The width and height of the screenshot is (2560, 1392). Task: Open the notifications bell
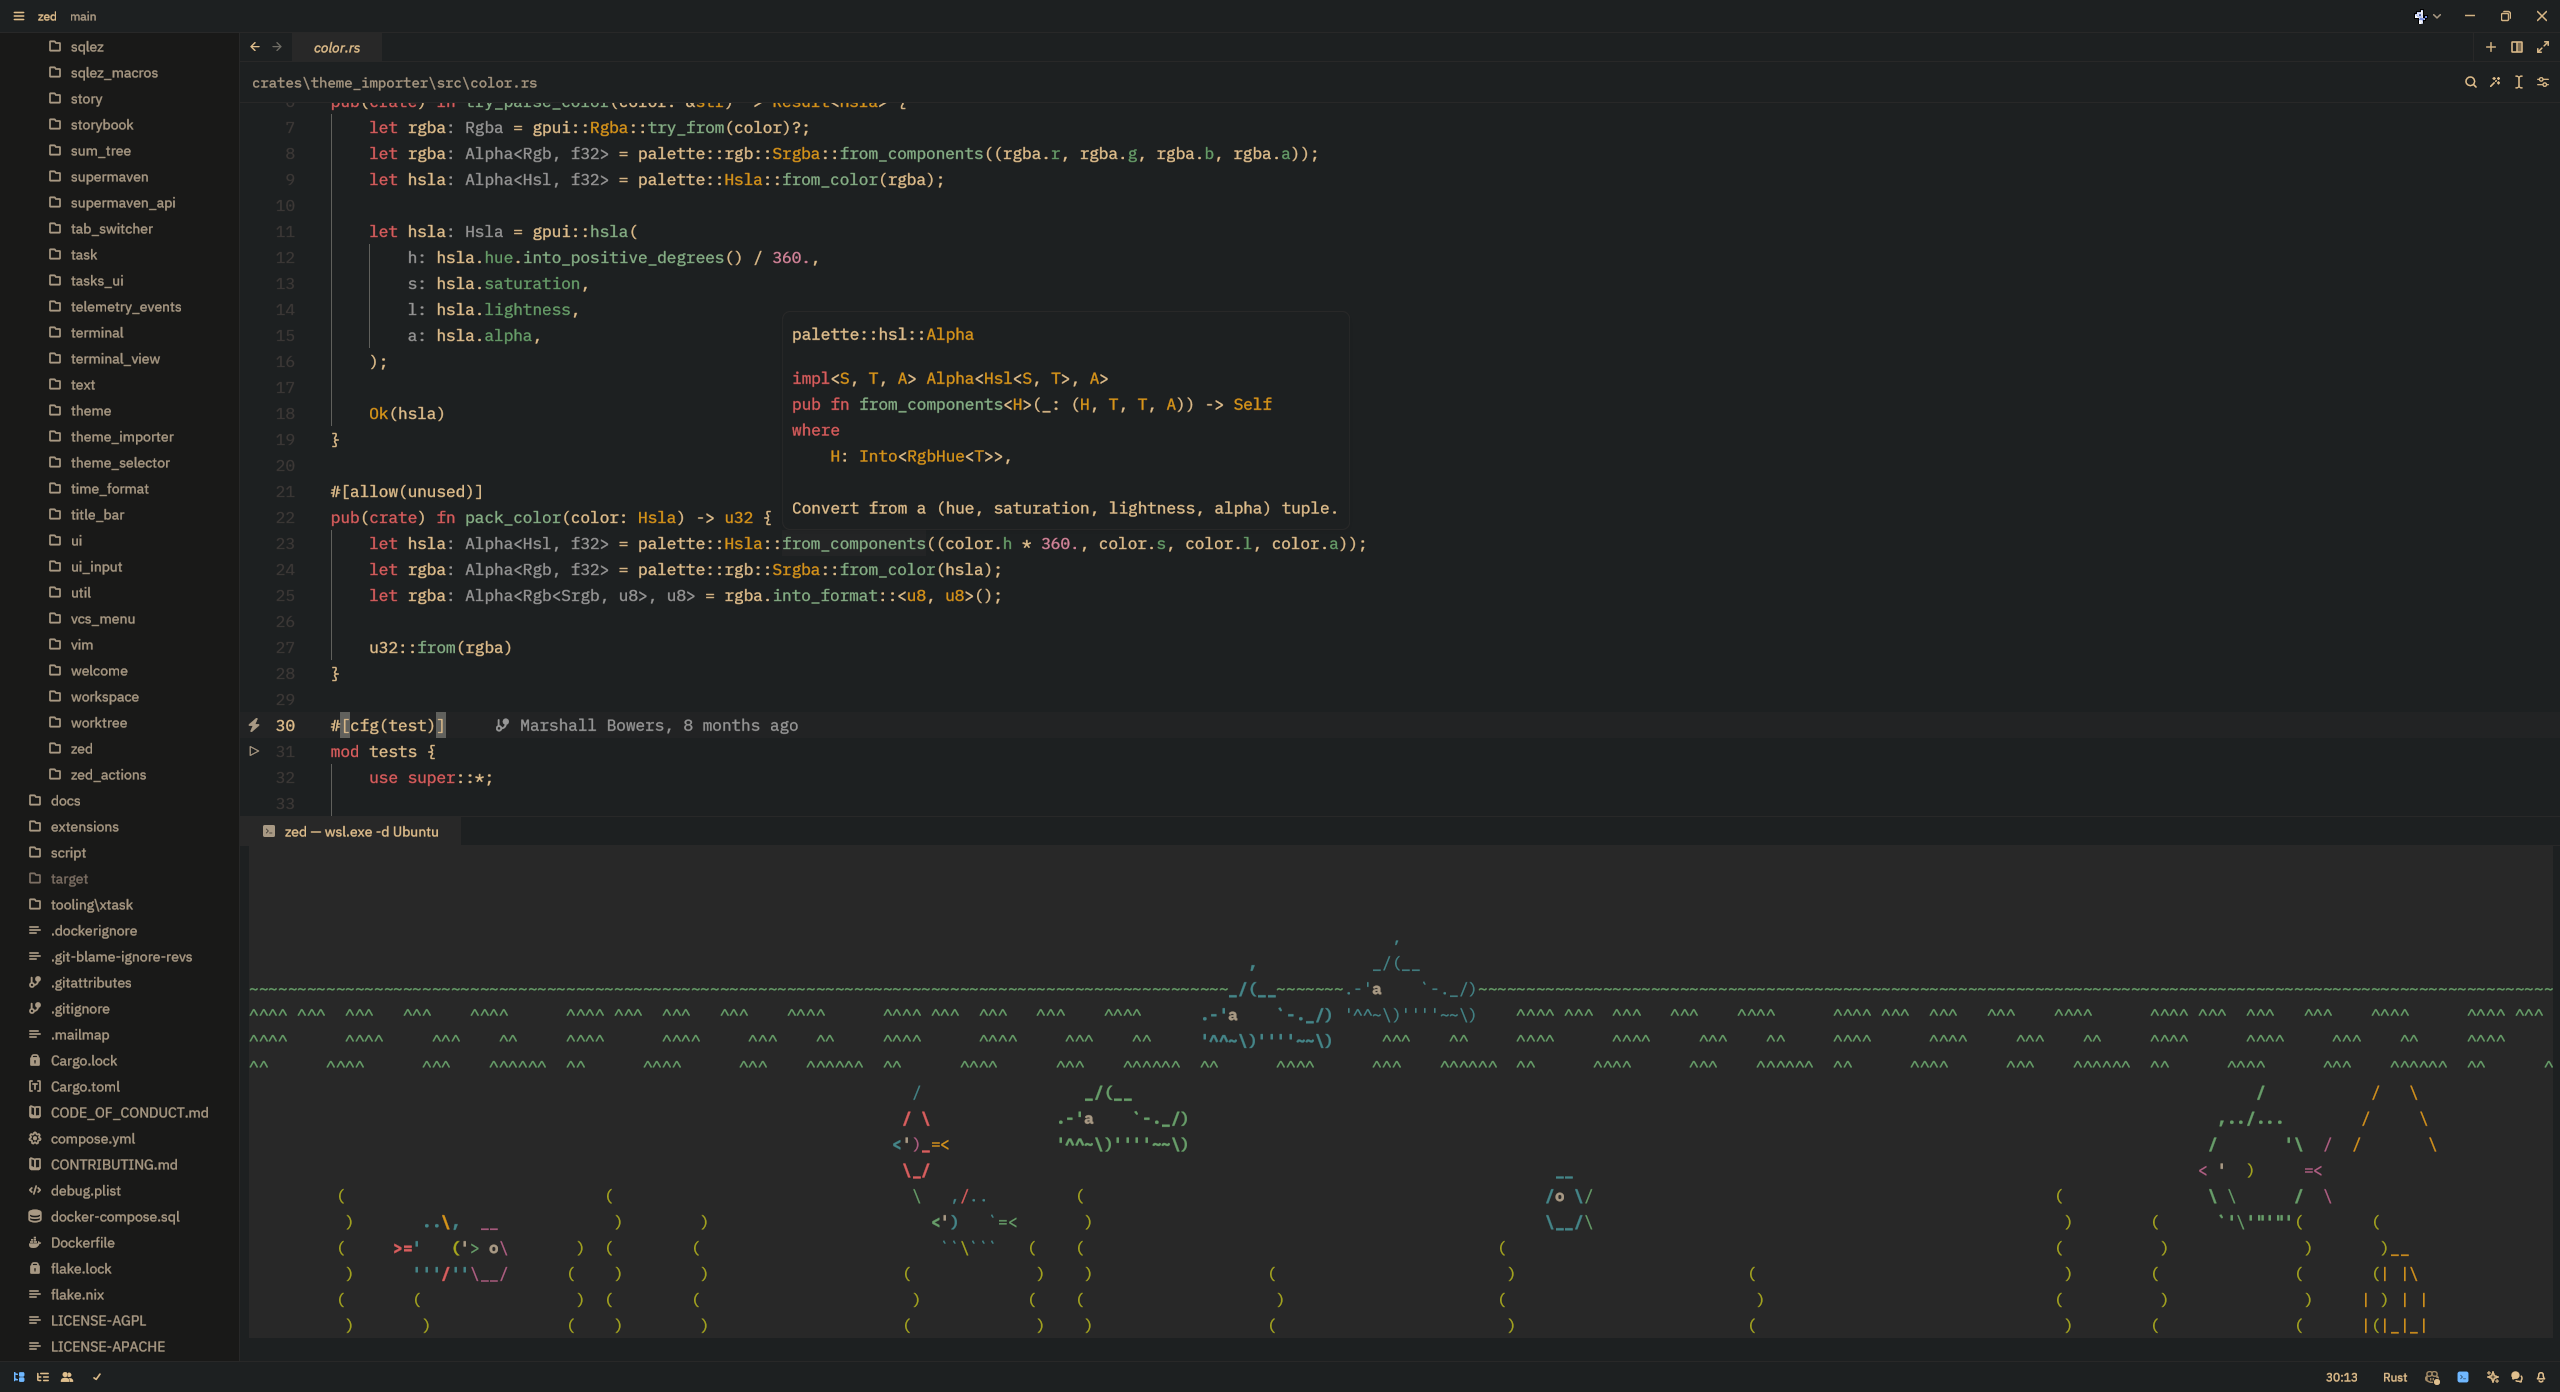2541,1377
